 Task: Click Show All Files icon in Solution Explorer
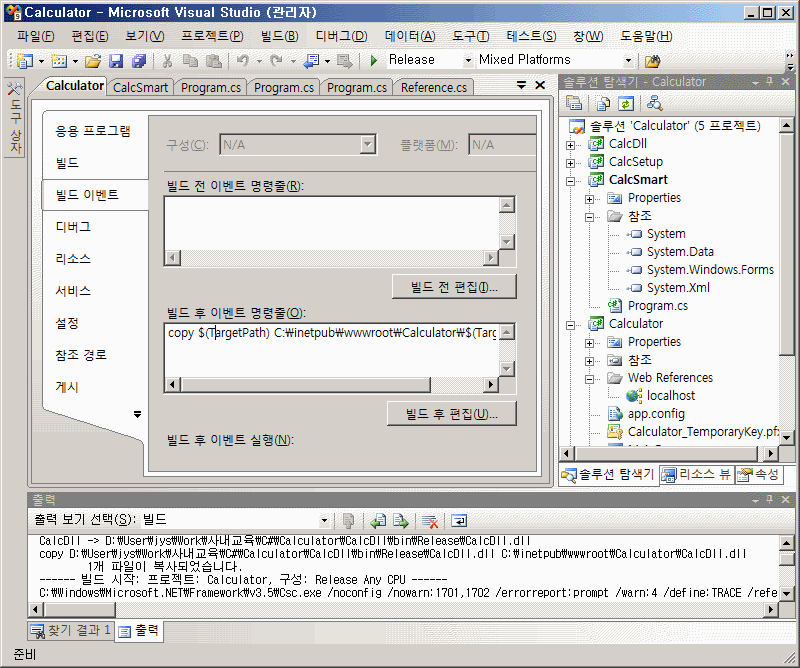(604, 104)
